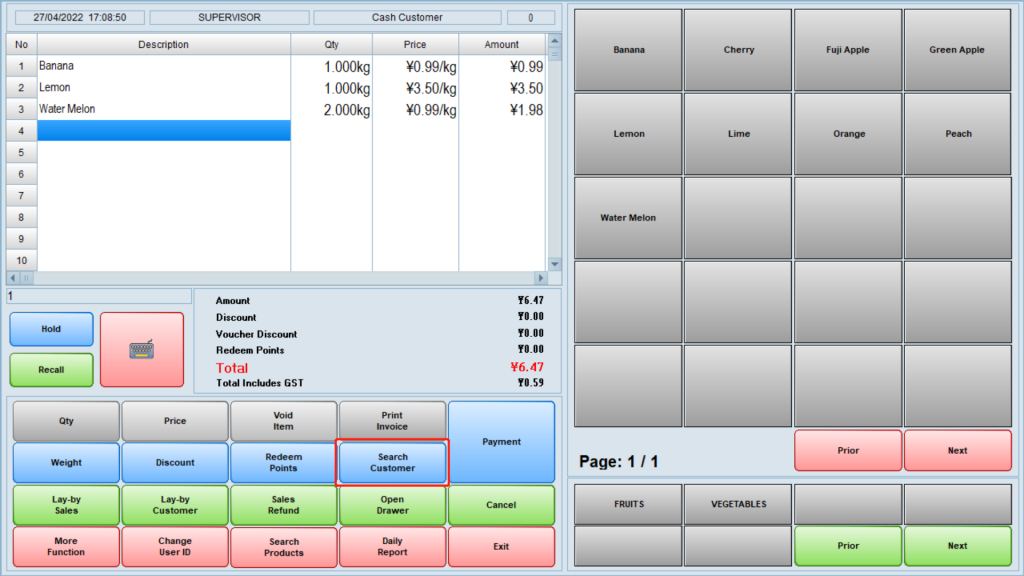
Task: Recall a held transaction
Action: coord(51,370)
